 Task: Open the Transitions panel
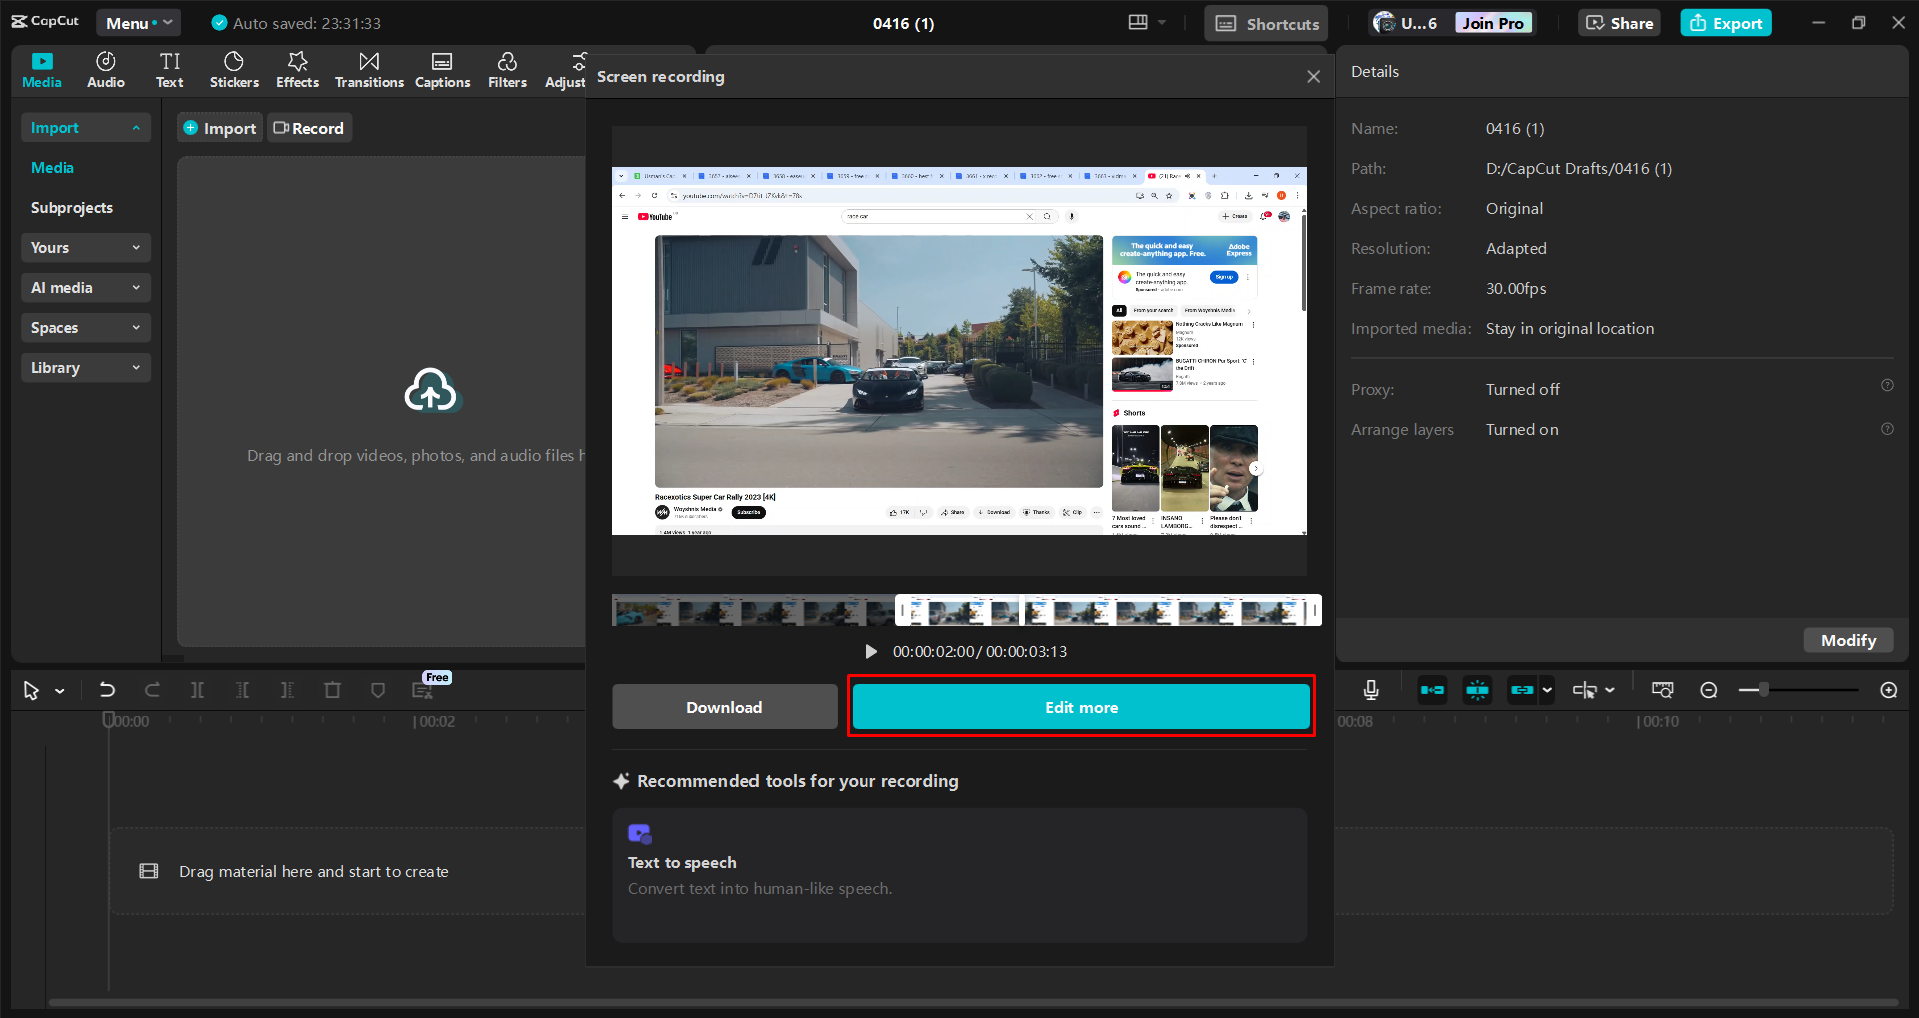(x=368, y=69)
